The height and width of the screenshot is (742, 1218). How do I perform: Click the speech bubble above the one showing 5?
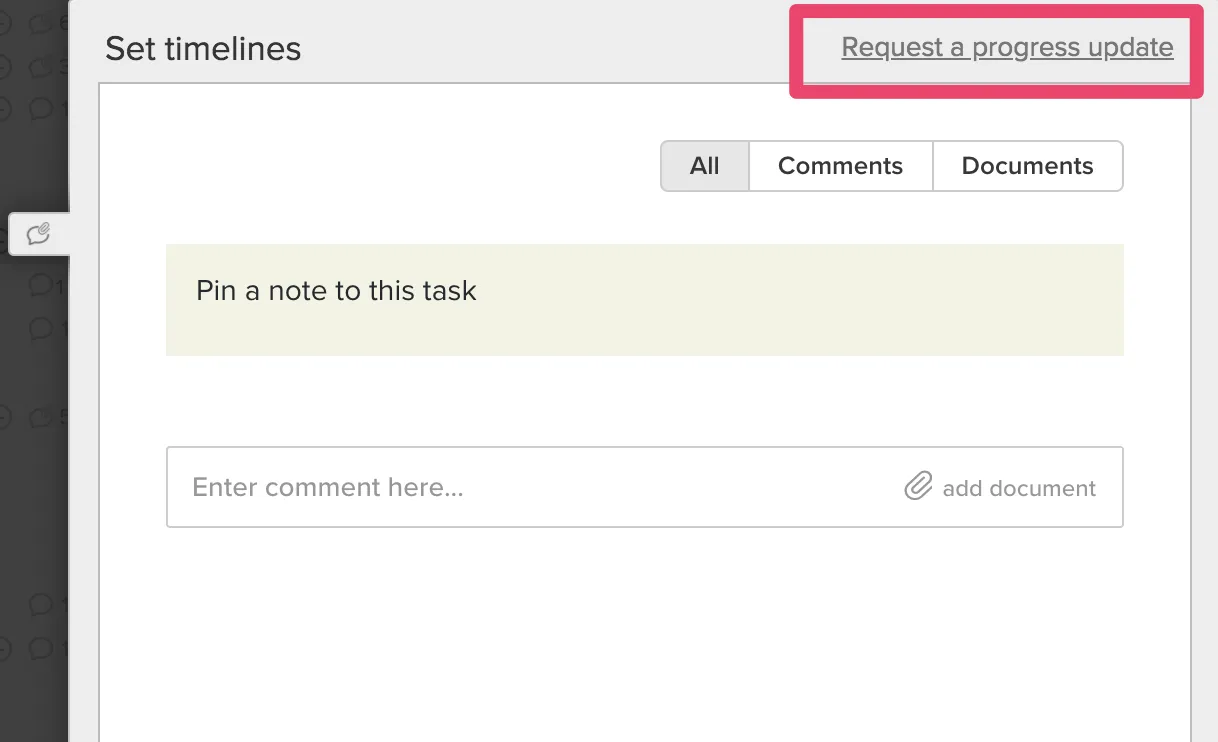click(x=42, y=328)
